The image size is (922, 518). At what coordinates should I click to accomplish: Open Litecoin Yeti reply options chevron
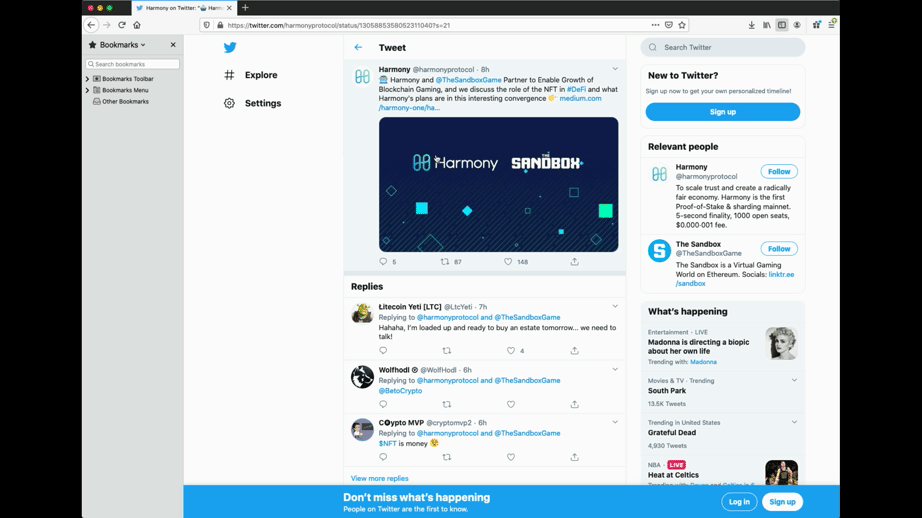(615, 306)
